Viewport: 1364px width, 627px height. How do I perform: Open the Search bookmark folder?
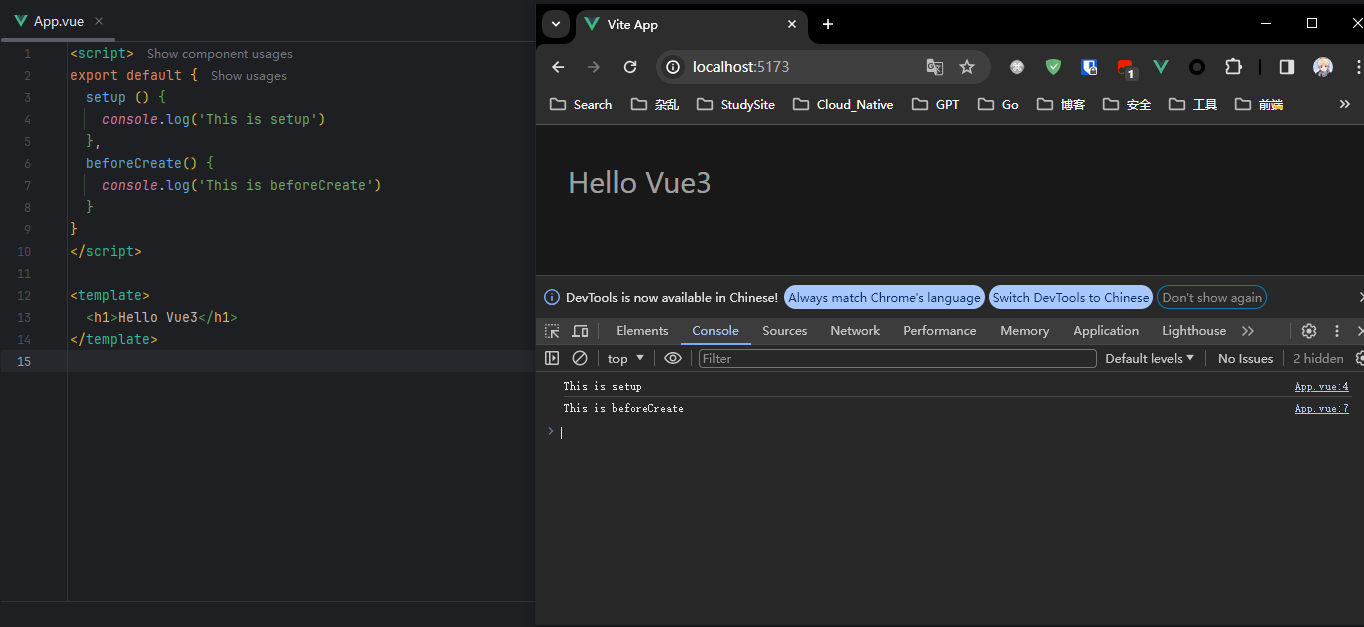(x=582, y=104)
